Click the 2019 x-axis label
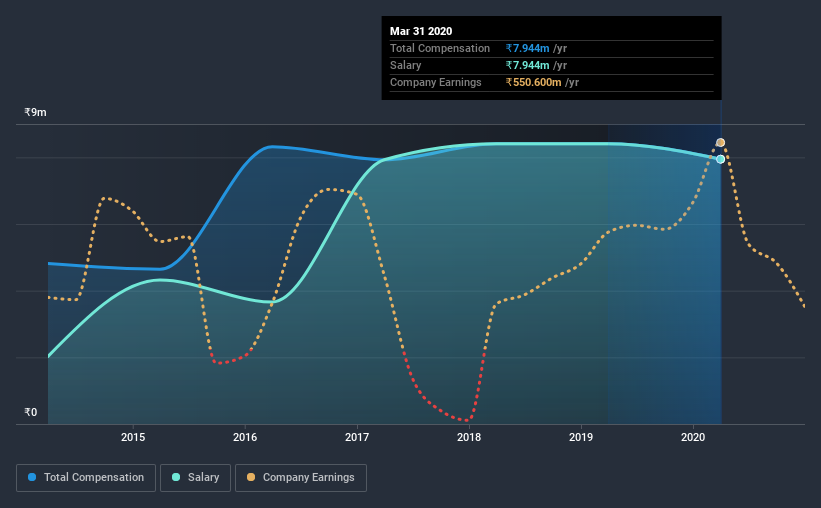The image size is (821, 508). (581, 437)
